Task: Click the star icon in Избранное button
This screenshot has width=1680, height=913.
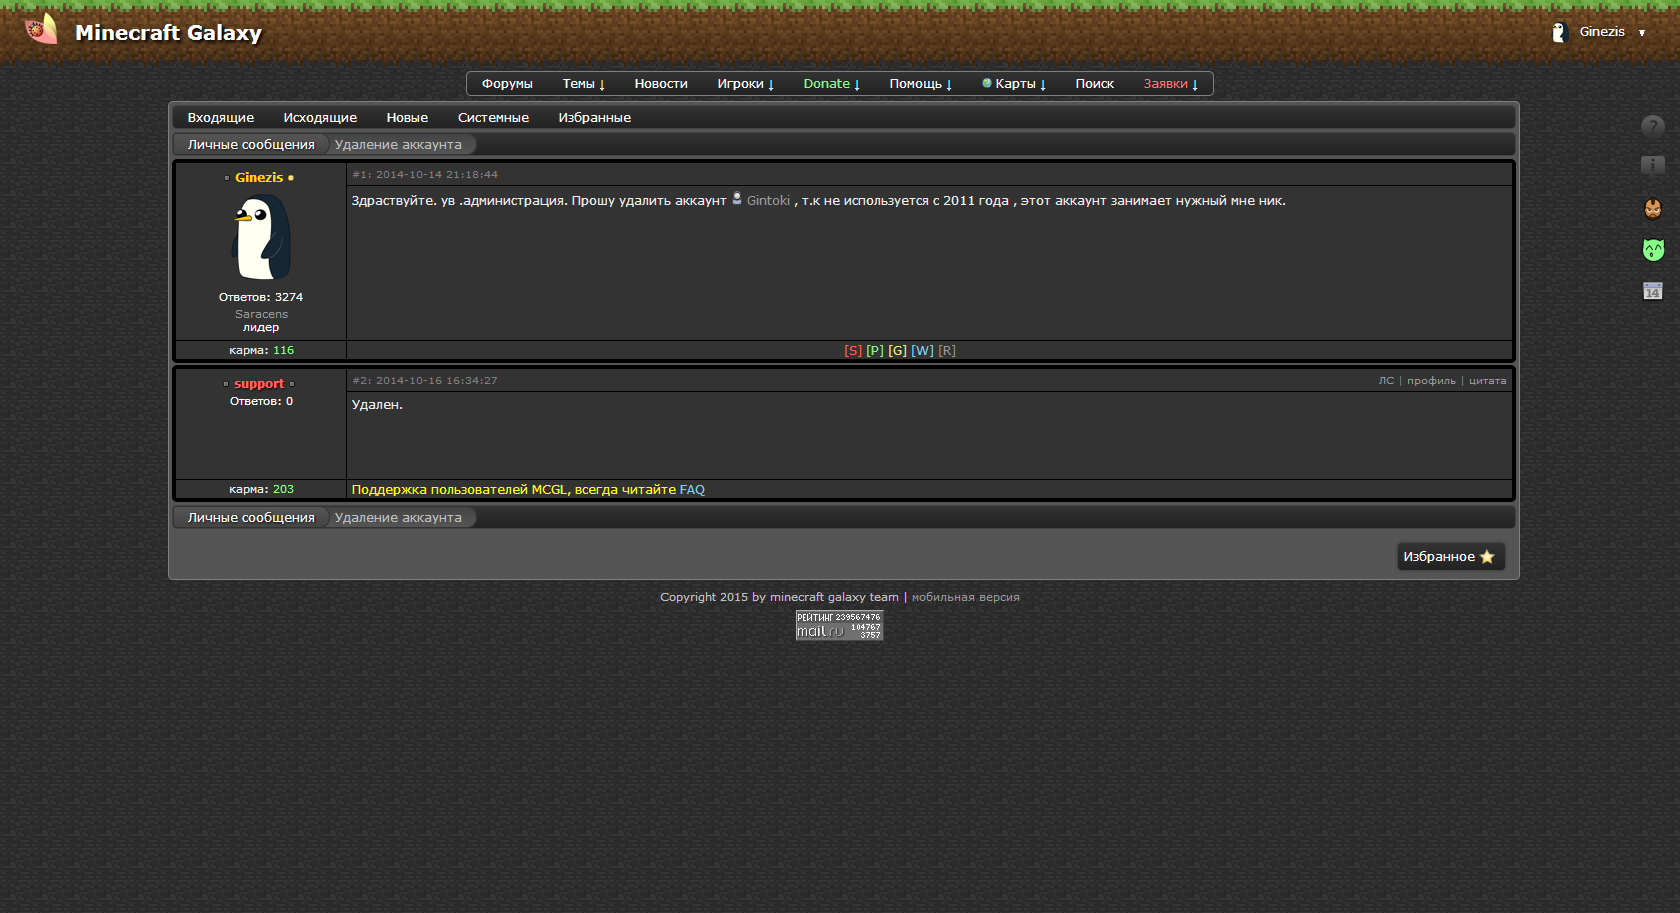Action: click(1487, 557)
